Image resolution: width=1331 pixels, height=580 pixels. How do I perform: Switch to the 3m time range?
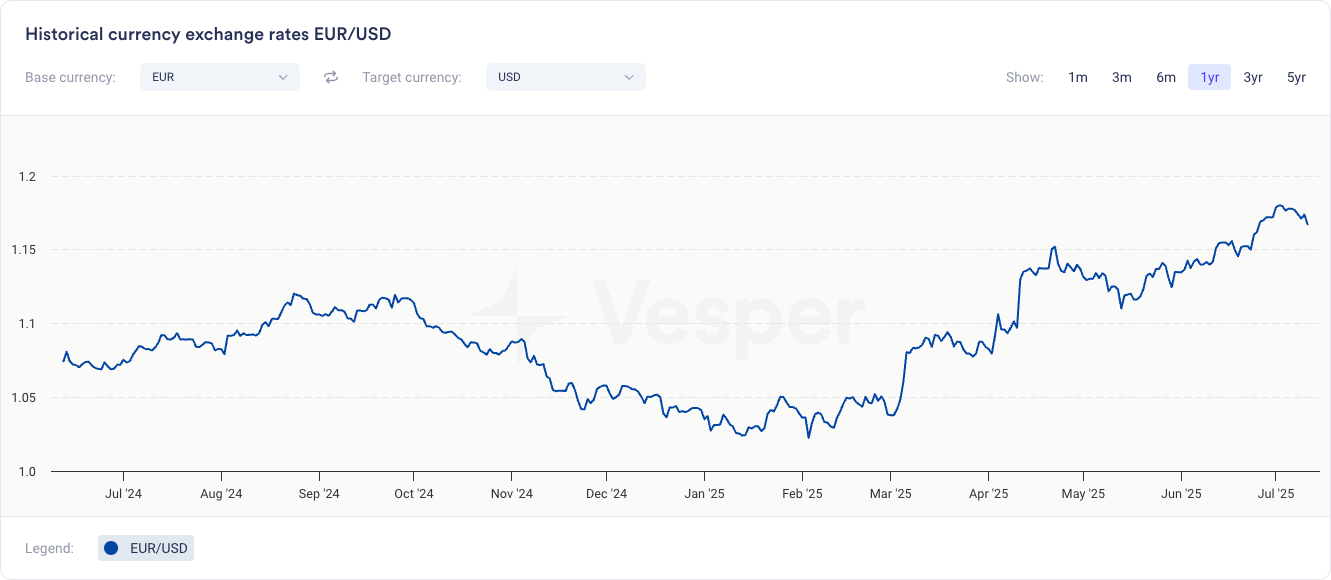1122,77
